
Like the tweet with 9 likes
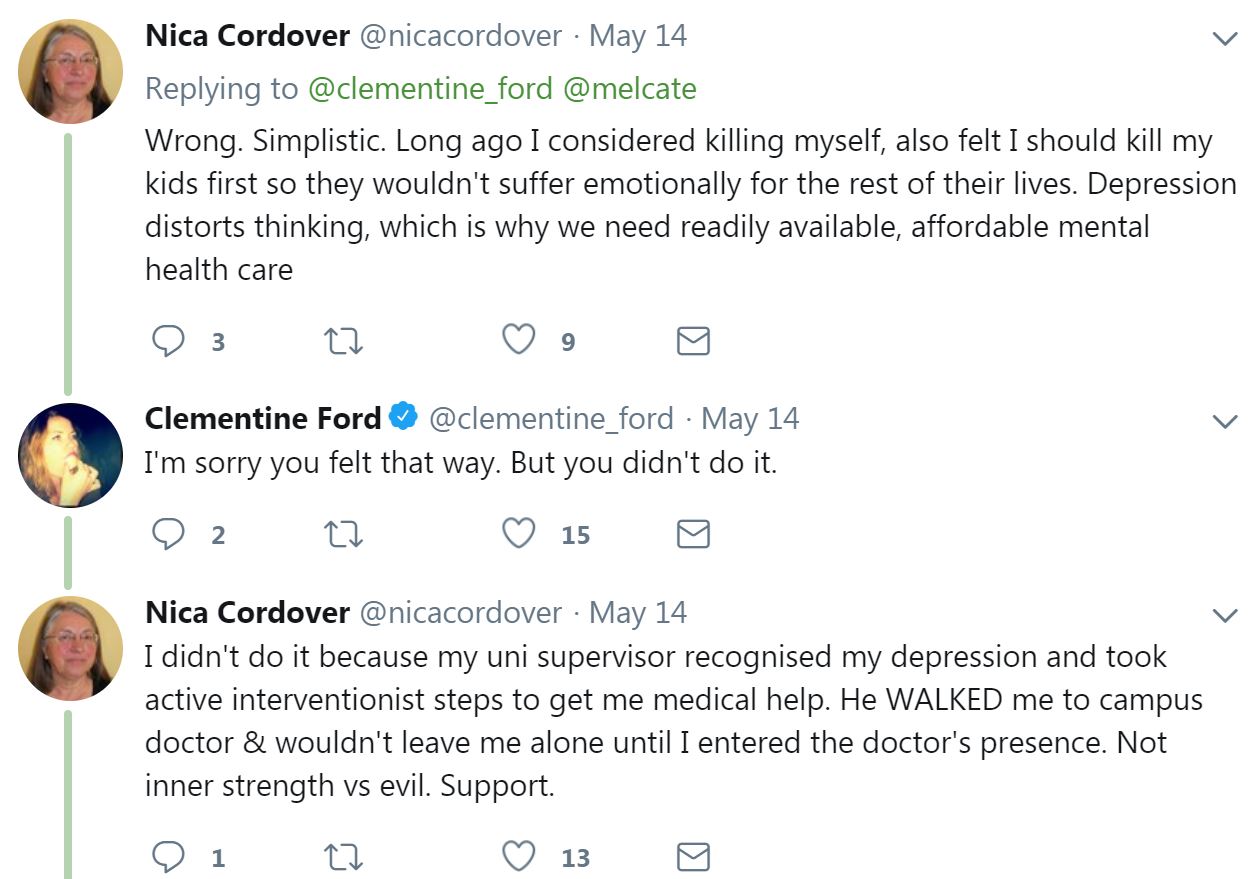518,341
